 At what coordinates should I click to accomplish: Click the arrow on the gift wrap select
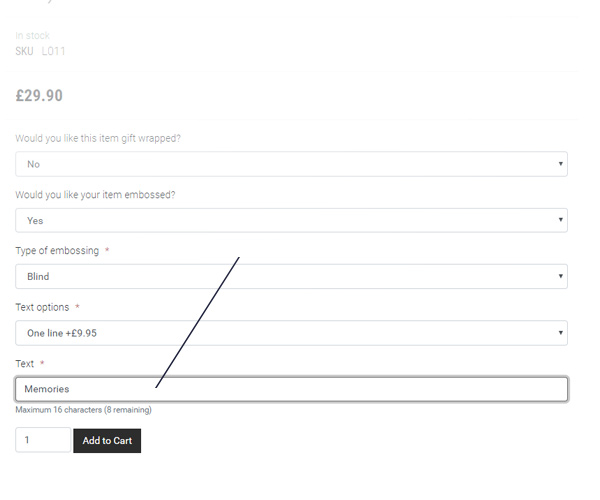click(x=560, y=164)
